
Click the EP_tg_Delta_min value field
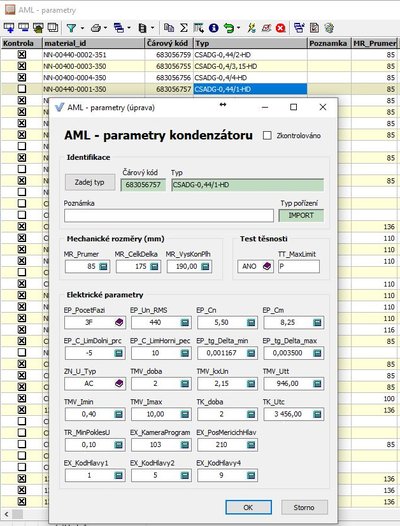pos(222,353)
